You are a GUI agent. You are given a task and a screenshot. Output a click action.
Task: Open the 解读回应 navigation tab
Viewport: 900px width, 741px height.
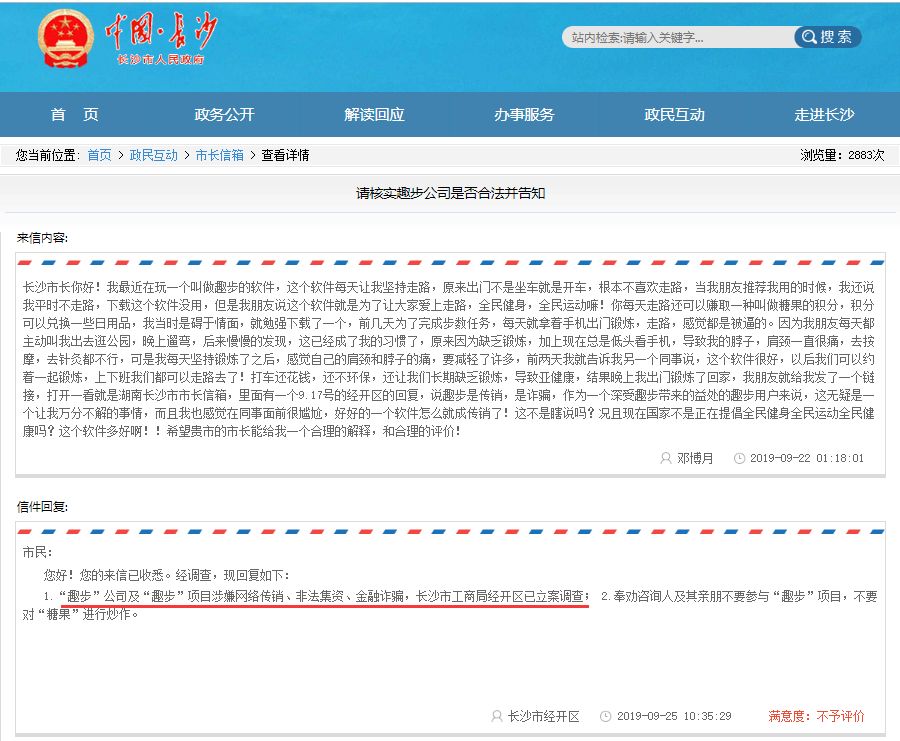click(x=374, y=114)
